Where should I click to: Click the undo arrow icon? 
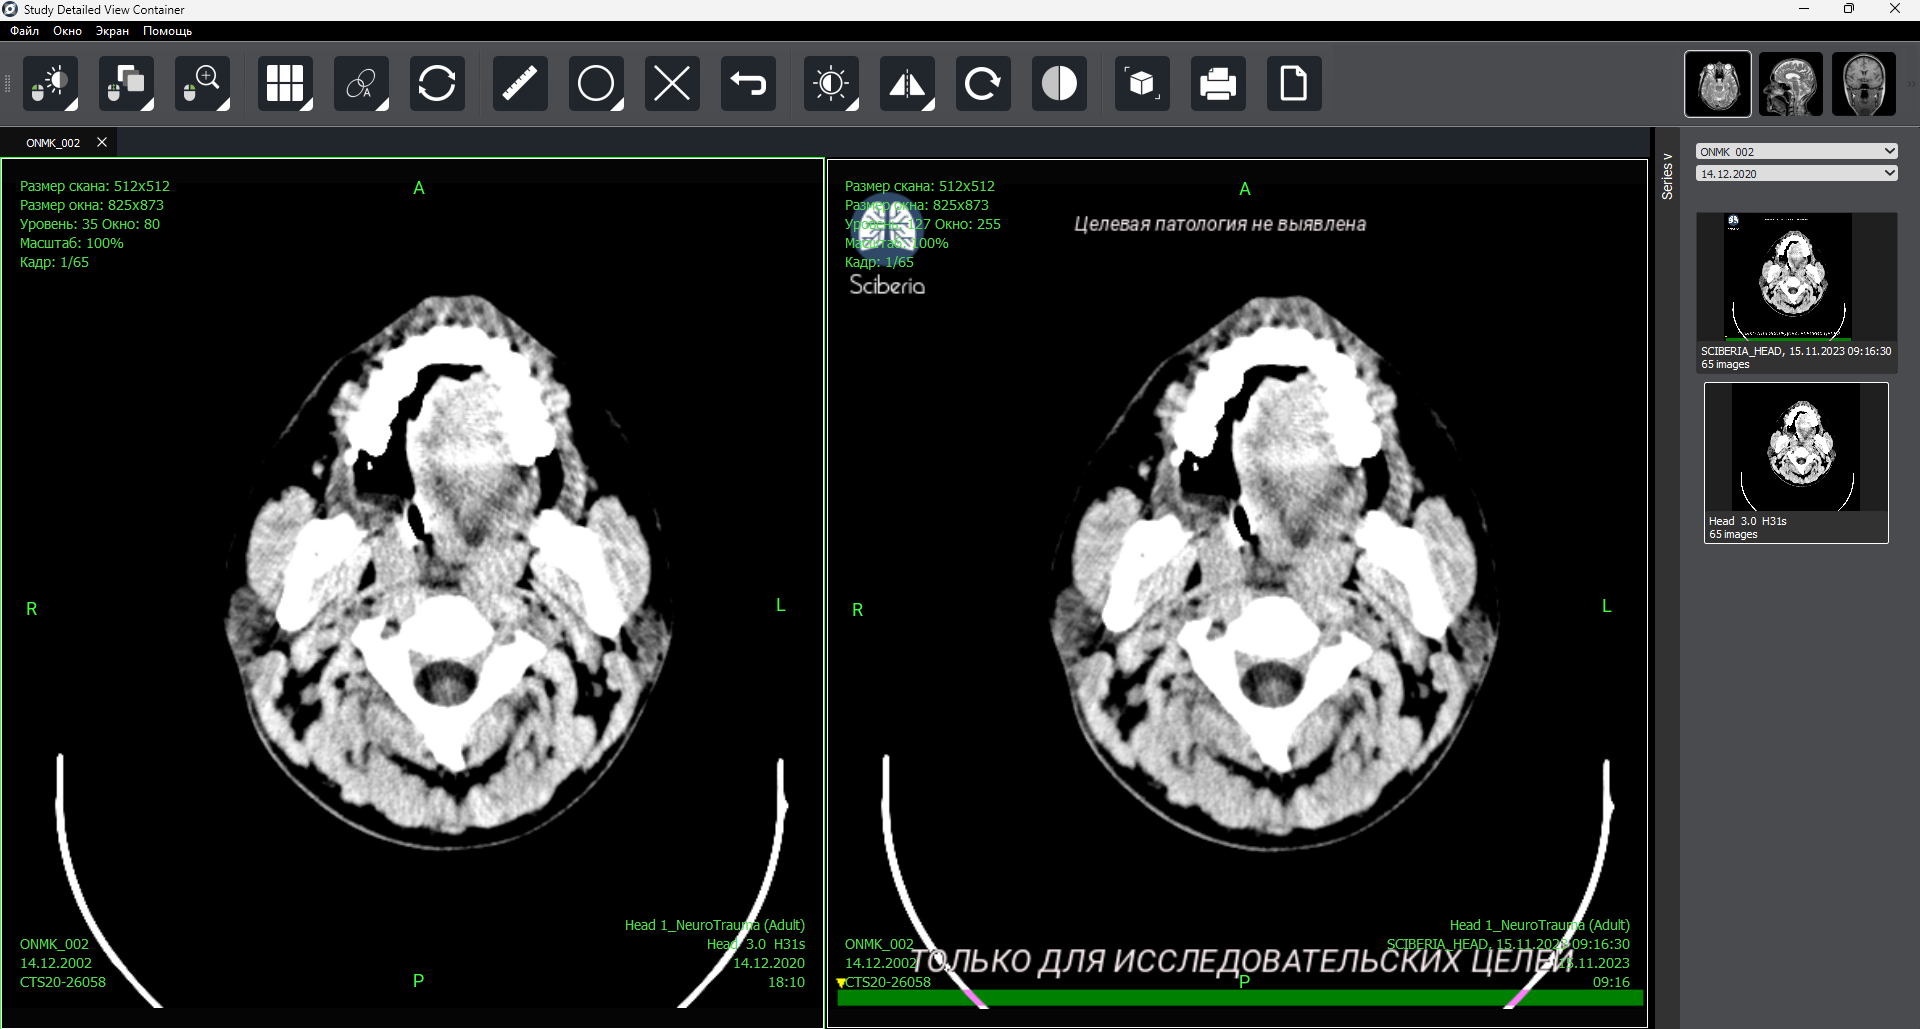(x=748, y=84)
